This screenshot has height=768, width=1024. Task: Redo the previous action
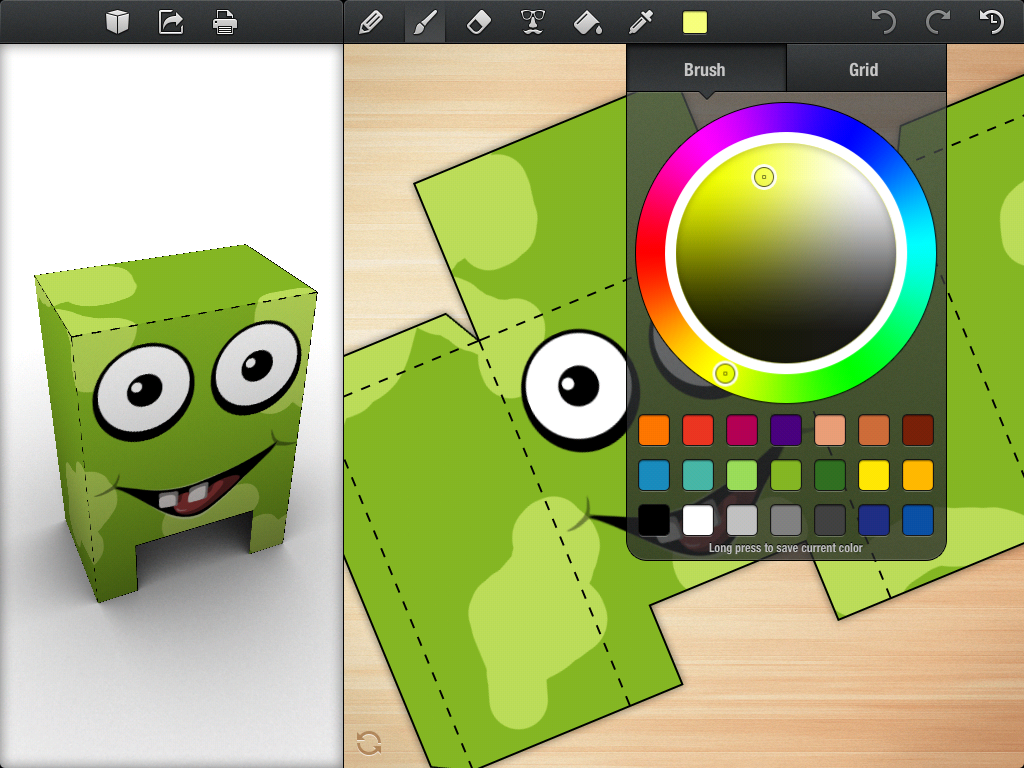point(937,22)
